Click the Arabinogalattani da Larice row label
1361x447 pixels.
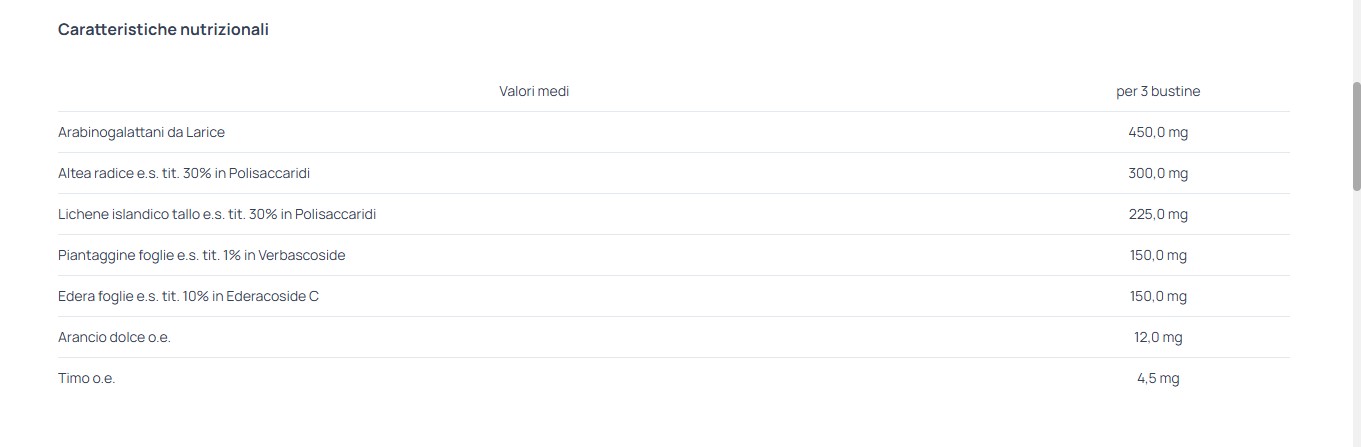141,132
